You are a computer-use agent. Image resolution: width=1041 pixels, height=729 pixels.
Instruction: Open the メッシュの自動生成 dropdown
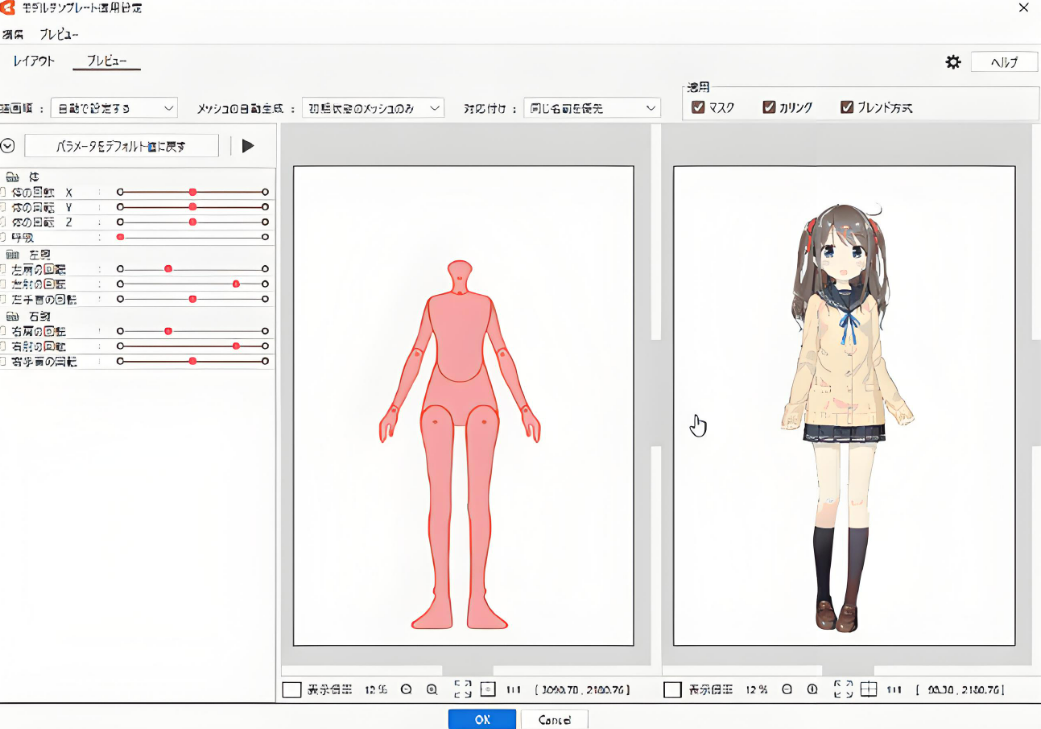(x=373, y=108)
